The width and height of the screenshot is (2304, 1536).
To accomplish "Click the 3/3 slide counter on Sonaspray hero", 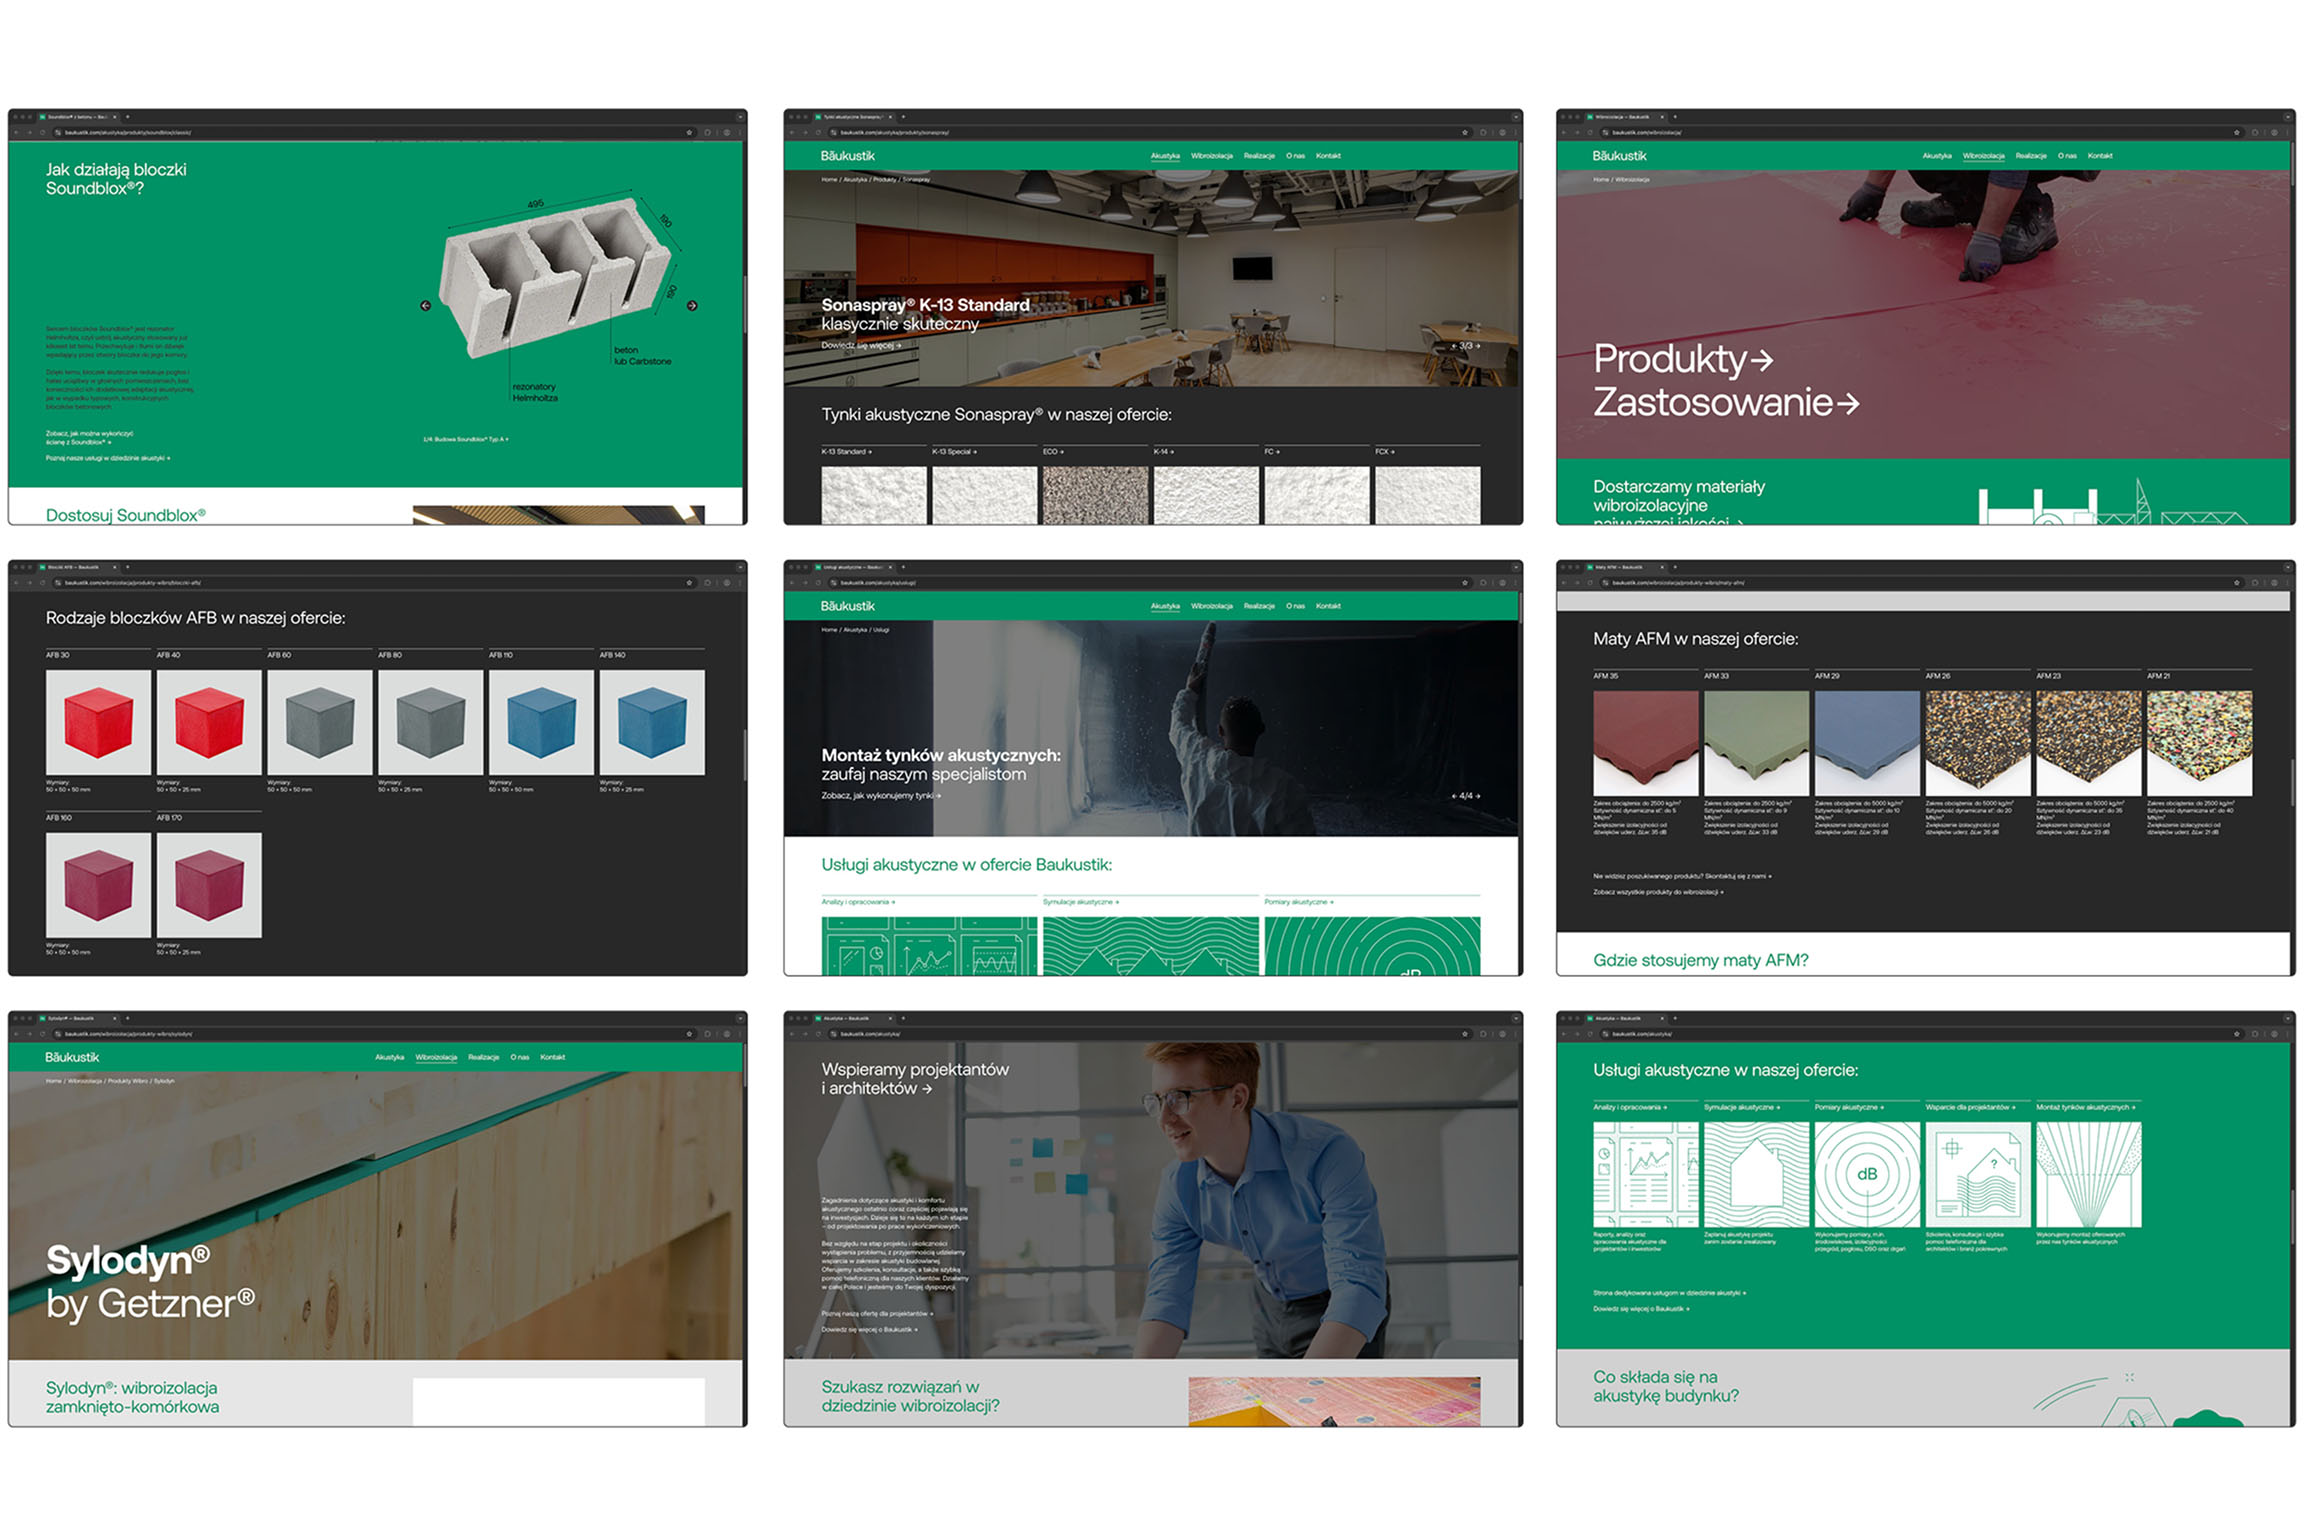I will (1466, 346).
